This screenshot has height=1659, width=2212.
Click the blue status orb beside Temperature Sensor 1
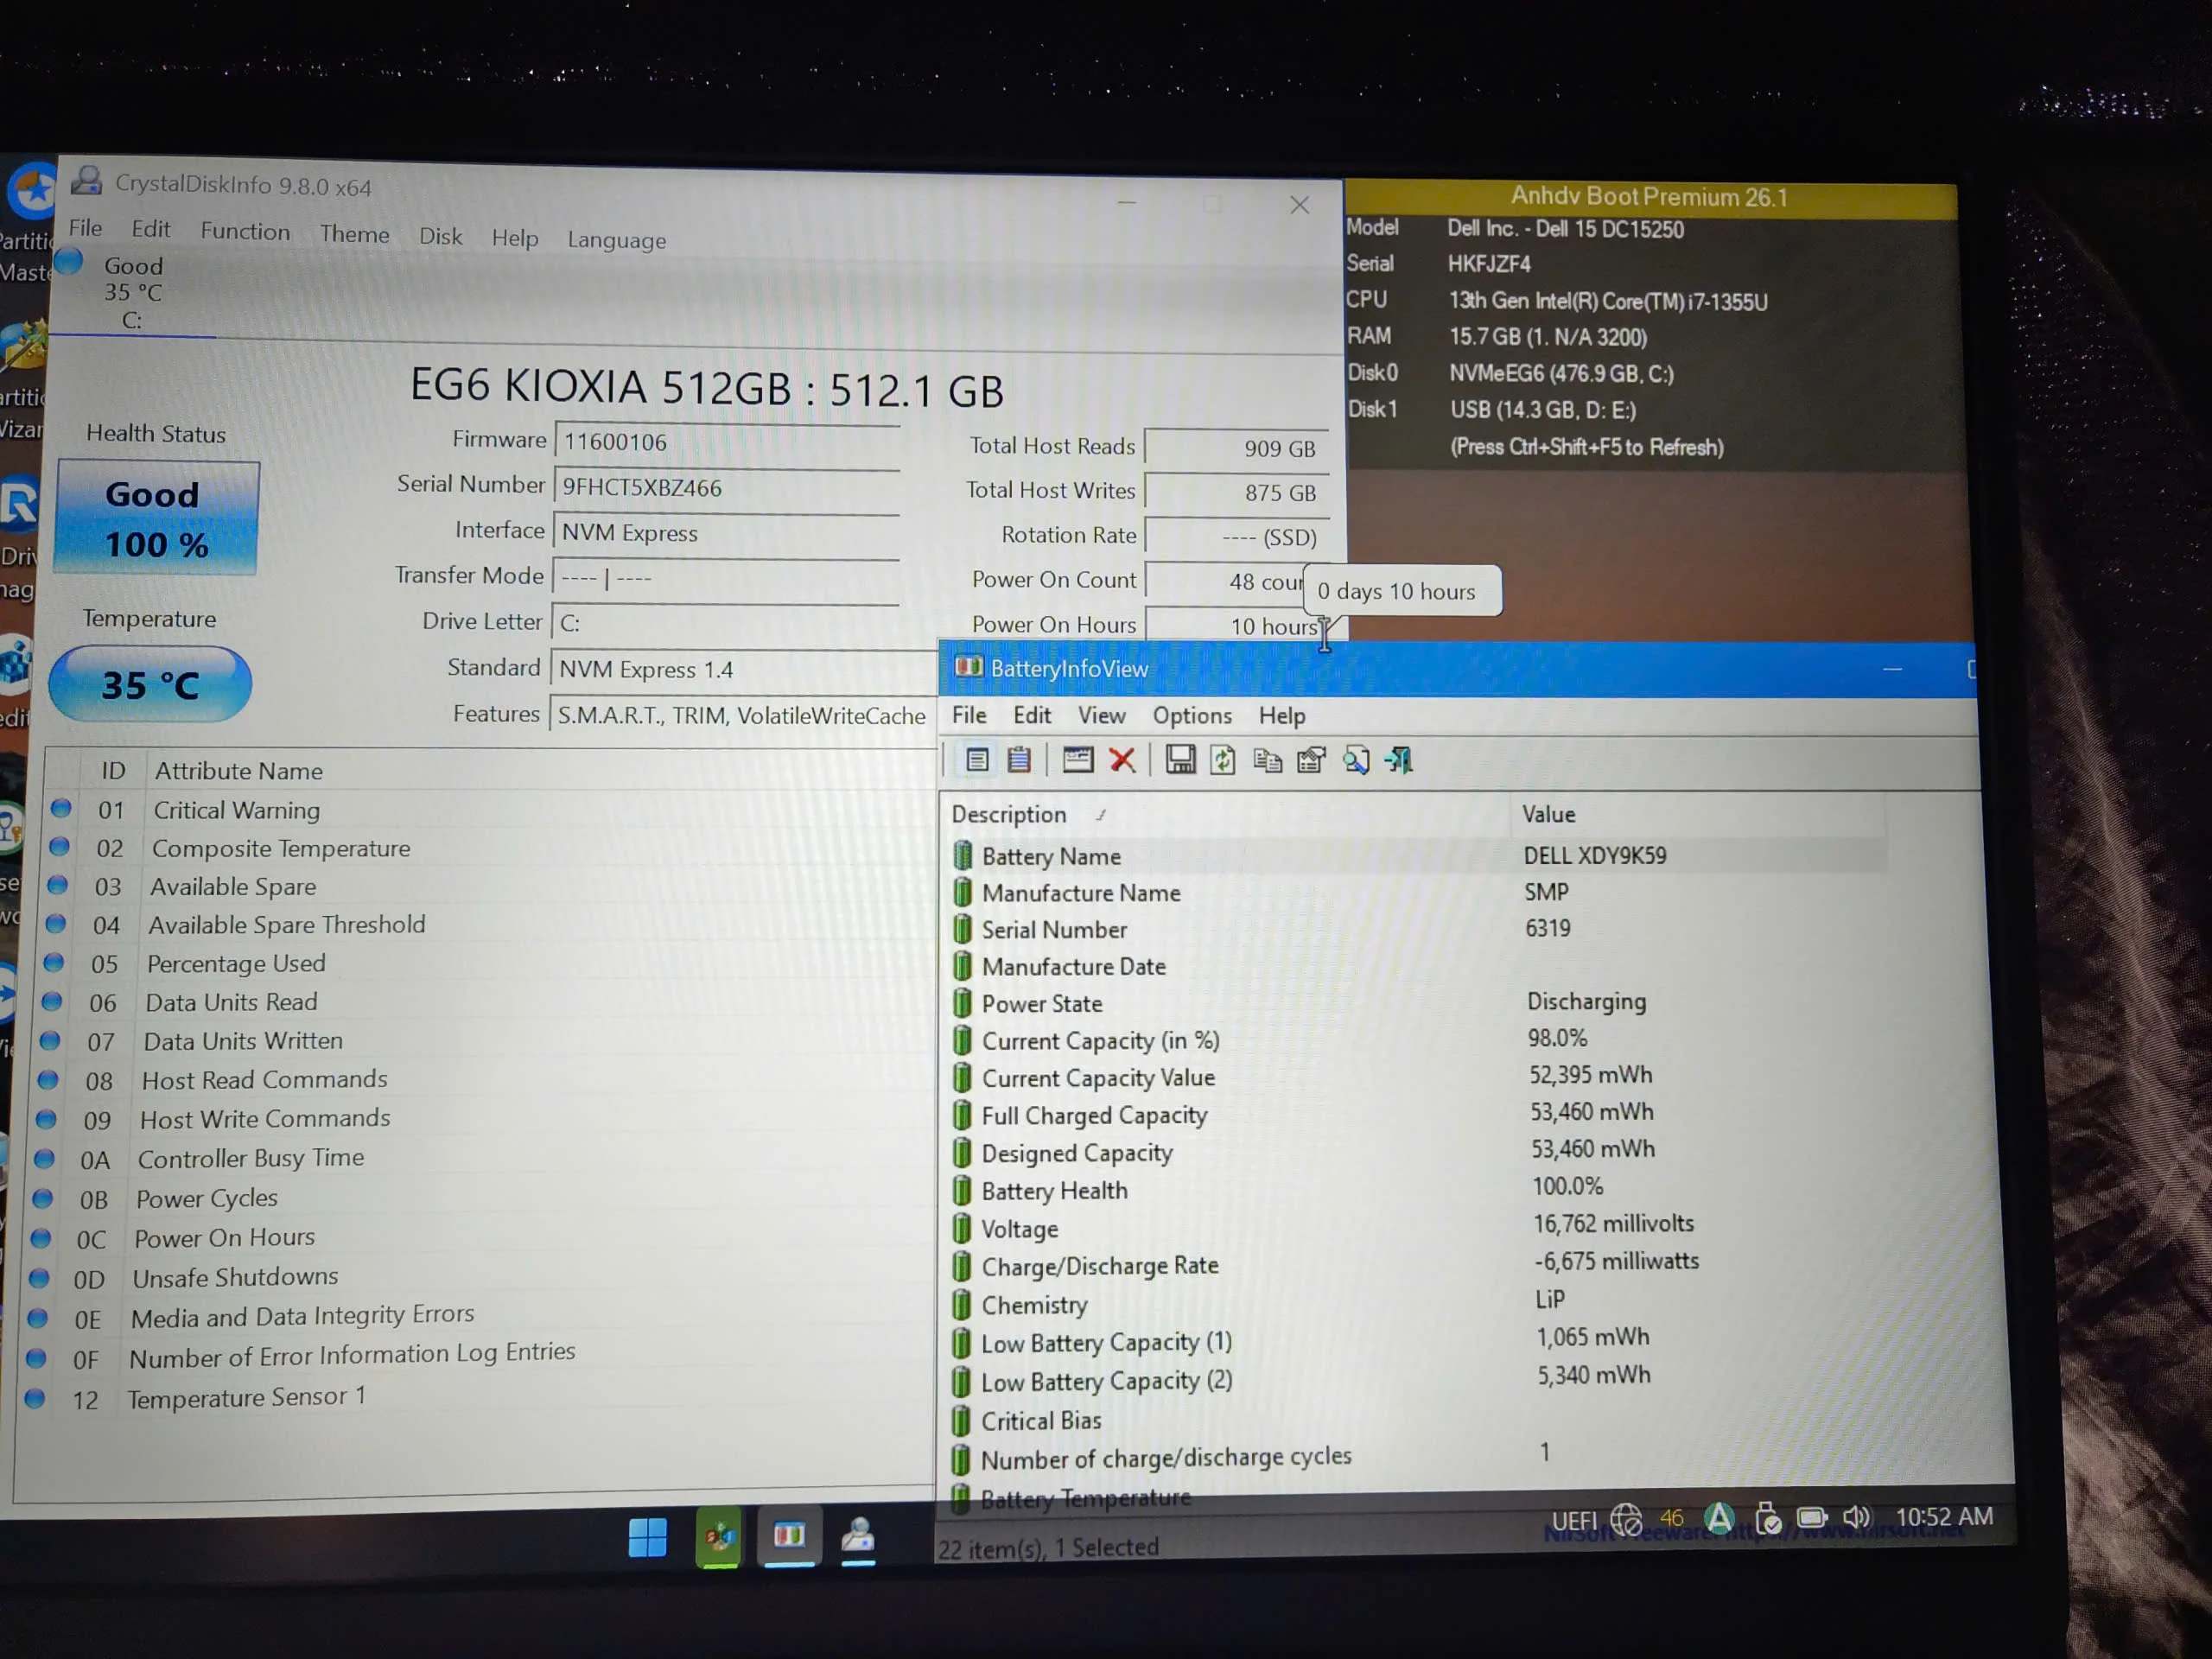coord(35,1397)
